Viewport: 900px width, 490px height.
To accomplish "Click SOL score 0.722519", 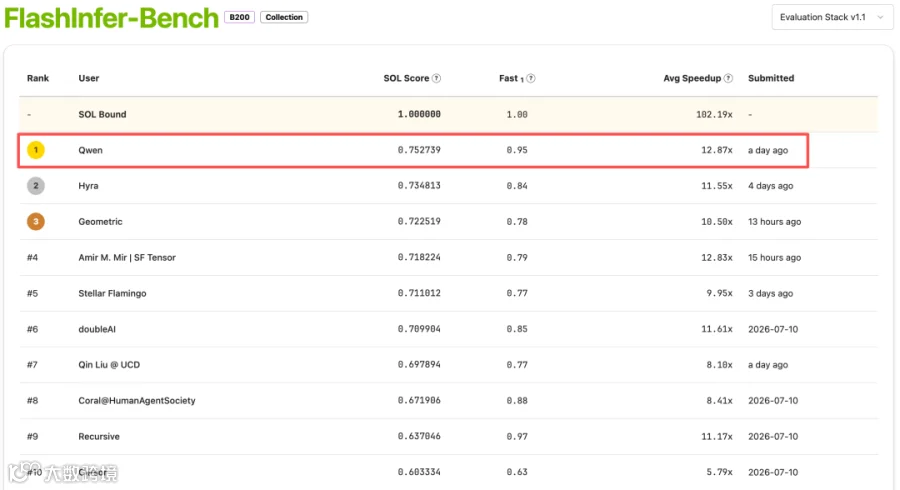I will (x=419, y=221).
